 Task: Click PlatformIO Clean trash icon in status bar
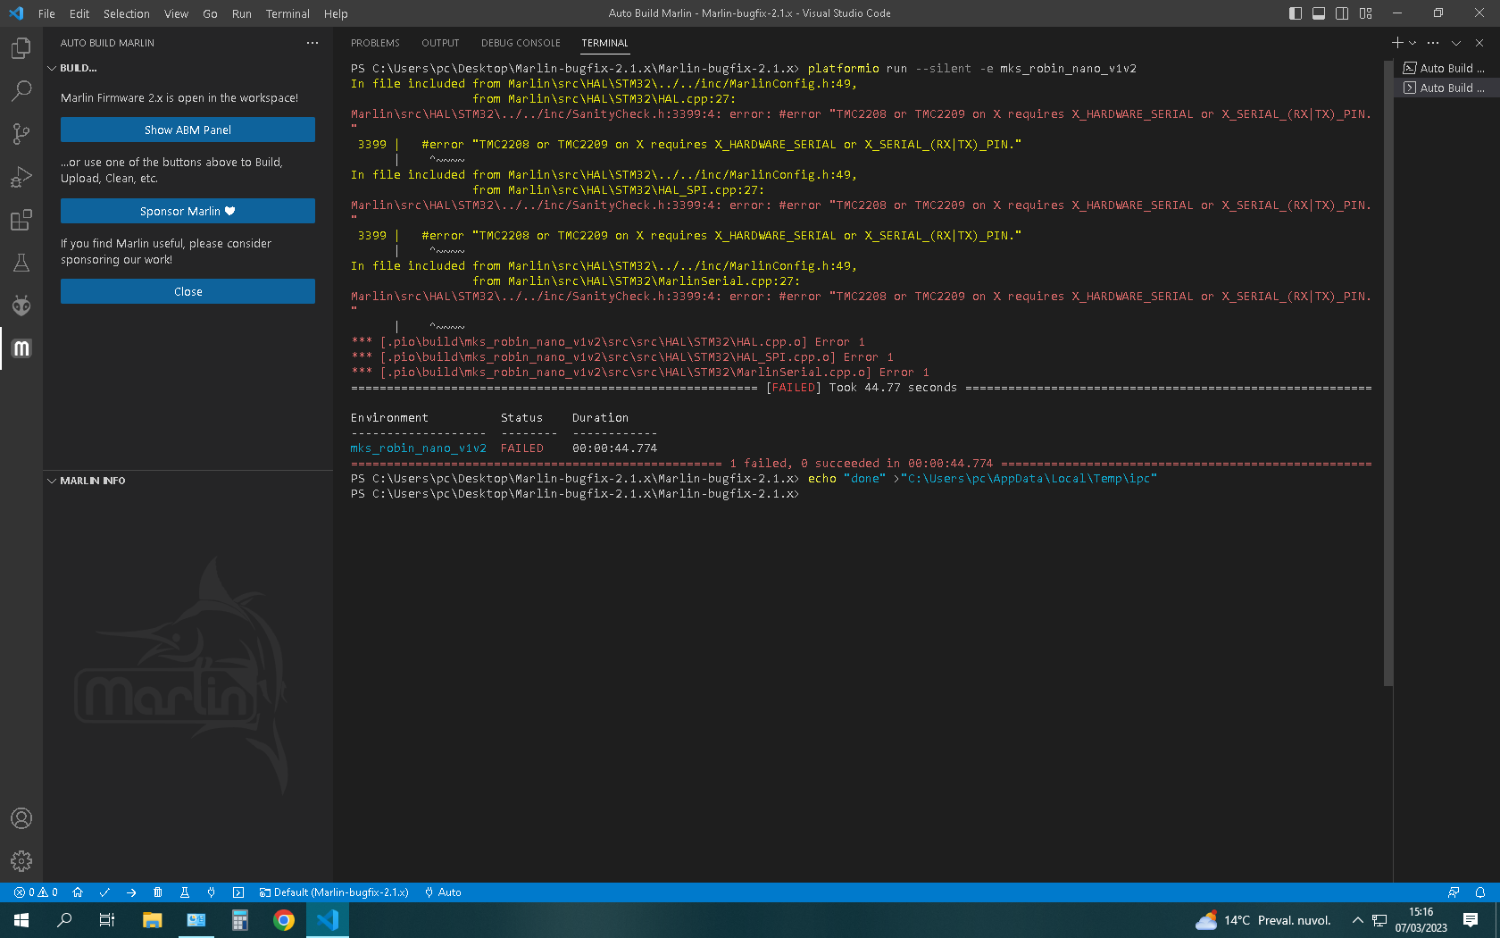tap(158, 892)
